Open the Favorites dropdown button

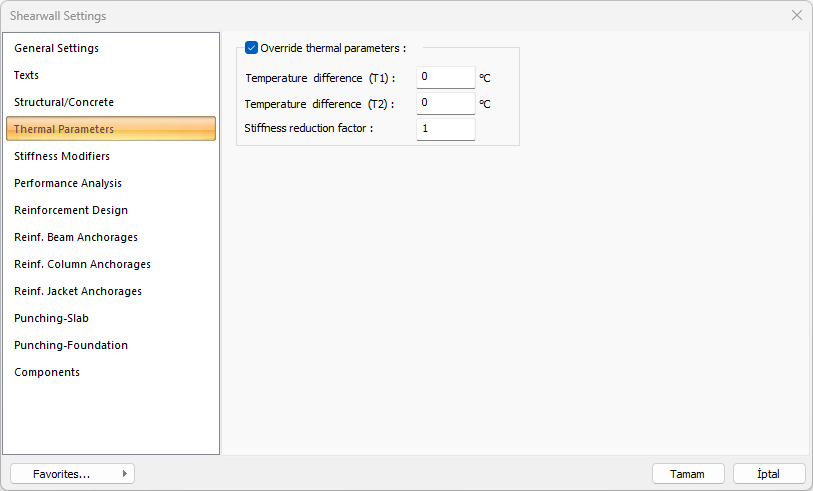pyautogui.click(x=72, y=474)
